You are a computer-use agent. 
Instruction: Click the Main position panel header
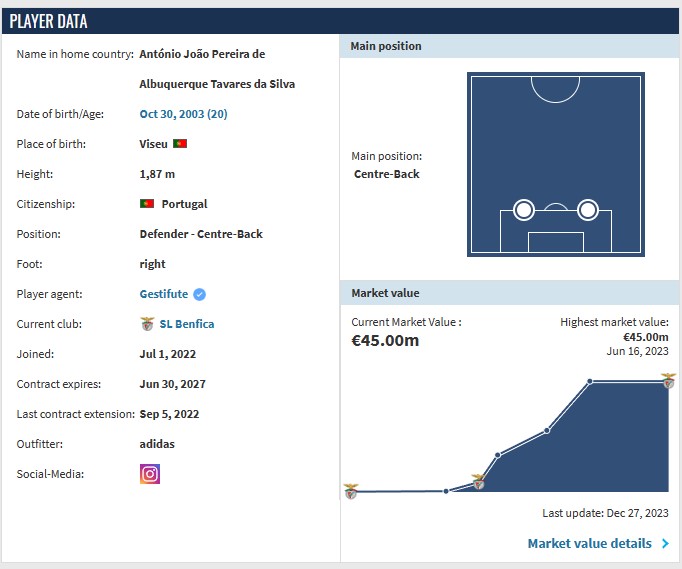click(386, 46)
